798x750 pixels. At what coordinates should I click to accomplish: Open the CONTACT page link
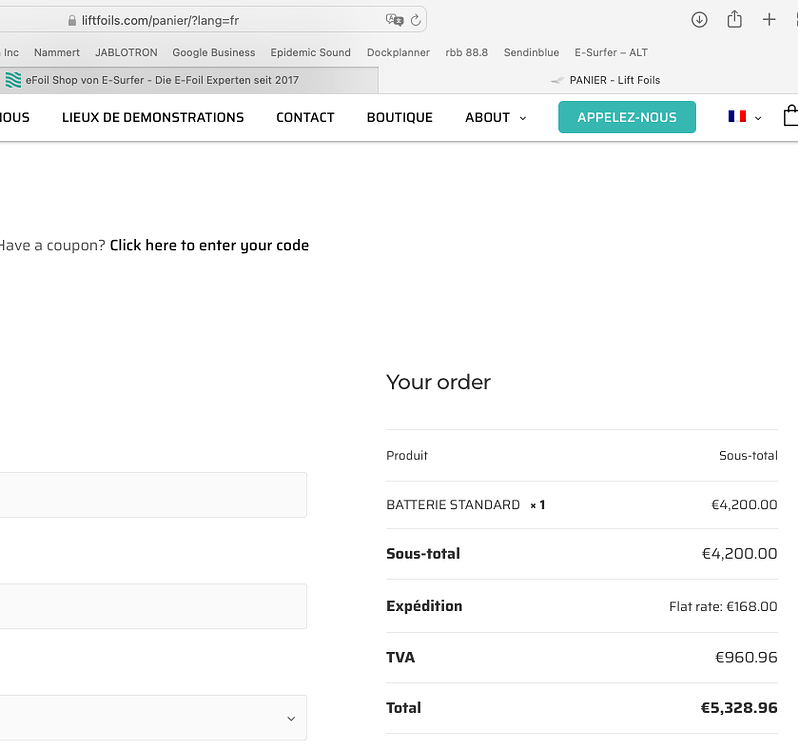tap(305, 117)
